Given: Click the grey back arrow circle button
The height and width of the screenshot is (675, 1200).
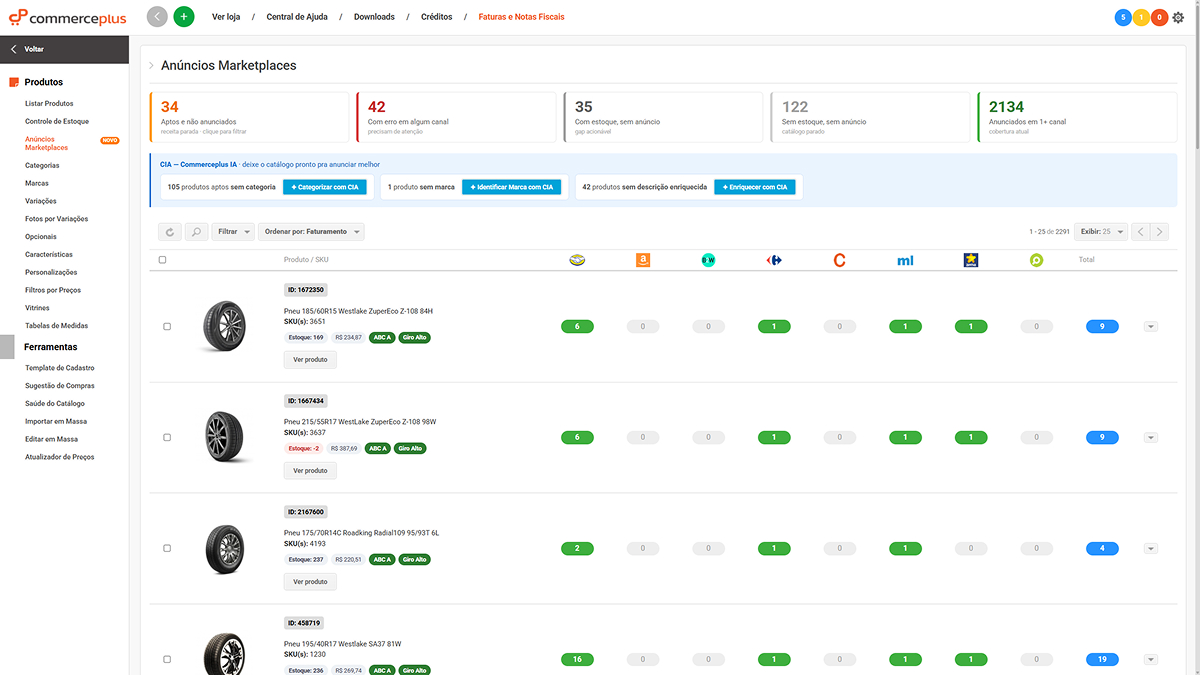Looking at the screenshot, I should pos(157,17).
